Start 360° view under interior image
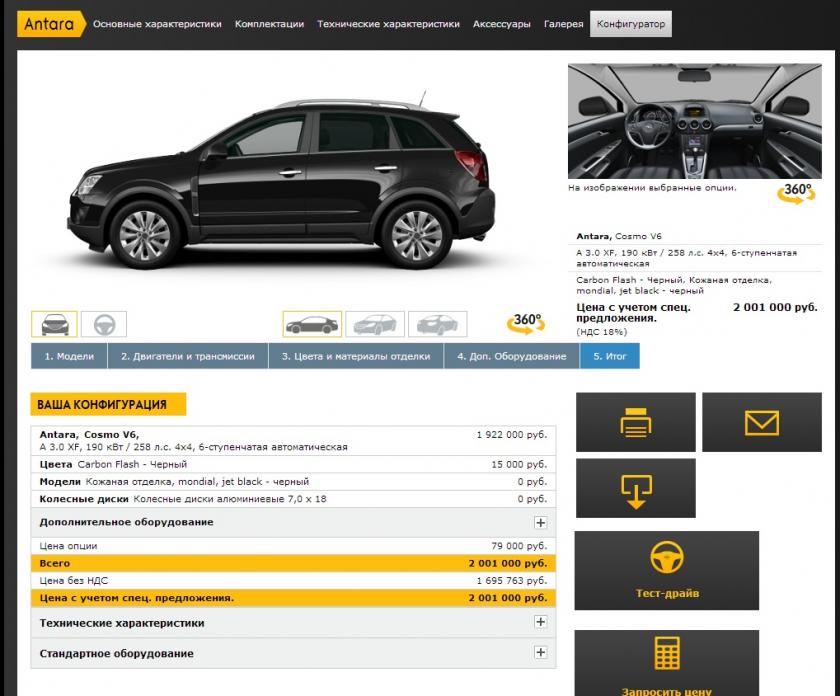 tap(797, 193)
